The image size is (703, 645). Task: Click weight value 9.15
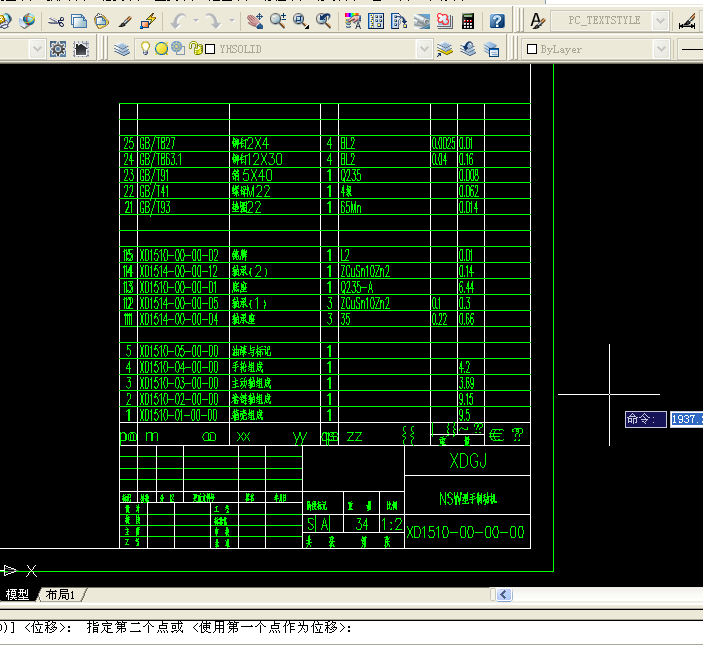466,399
